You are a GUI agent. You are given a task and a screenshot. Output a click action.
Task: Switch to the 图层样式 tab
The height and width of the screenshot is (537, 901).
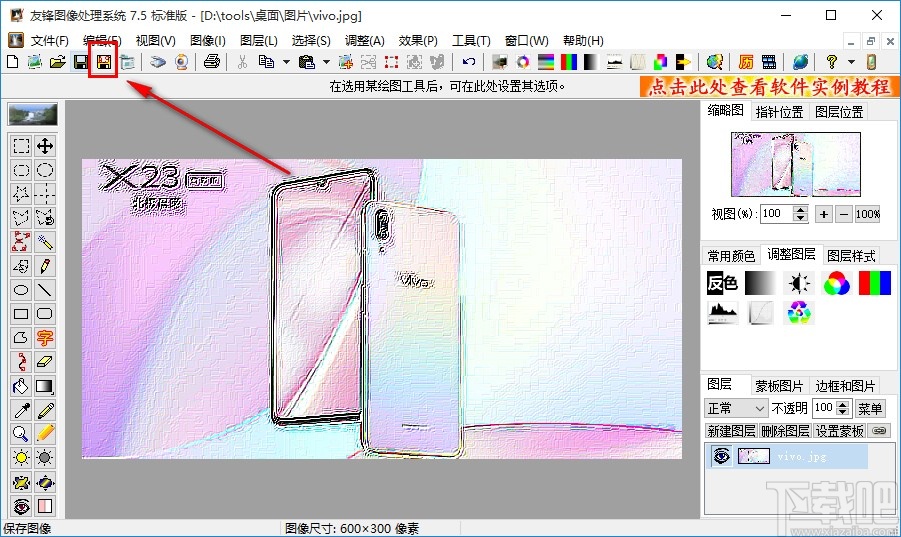[x=850, y=256]
